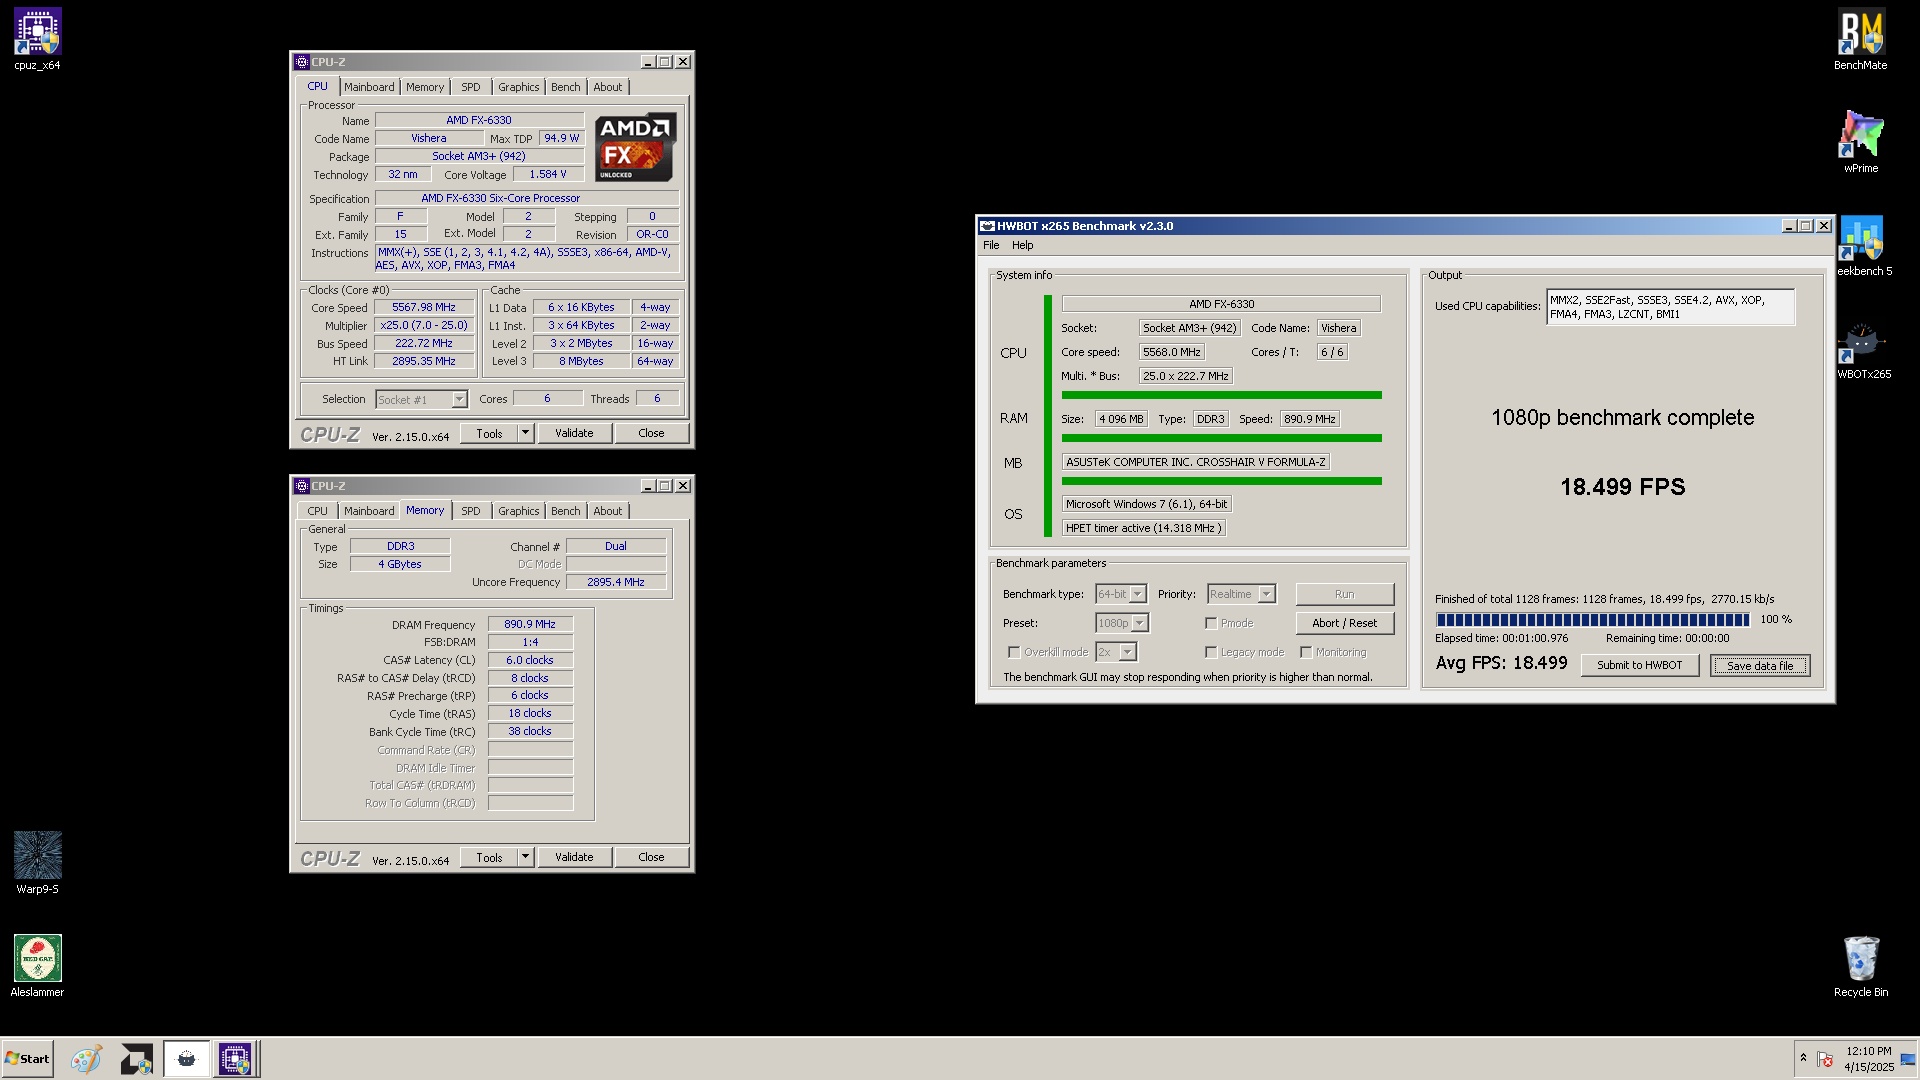The image size is (1920, 1080).
Task: Click the Used CPU capabilities text box
Action: [x=1670, y=307]
